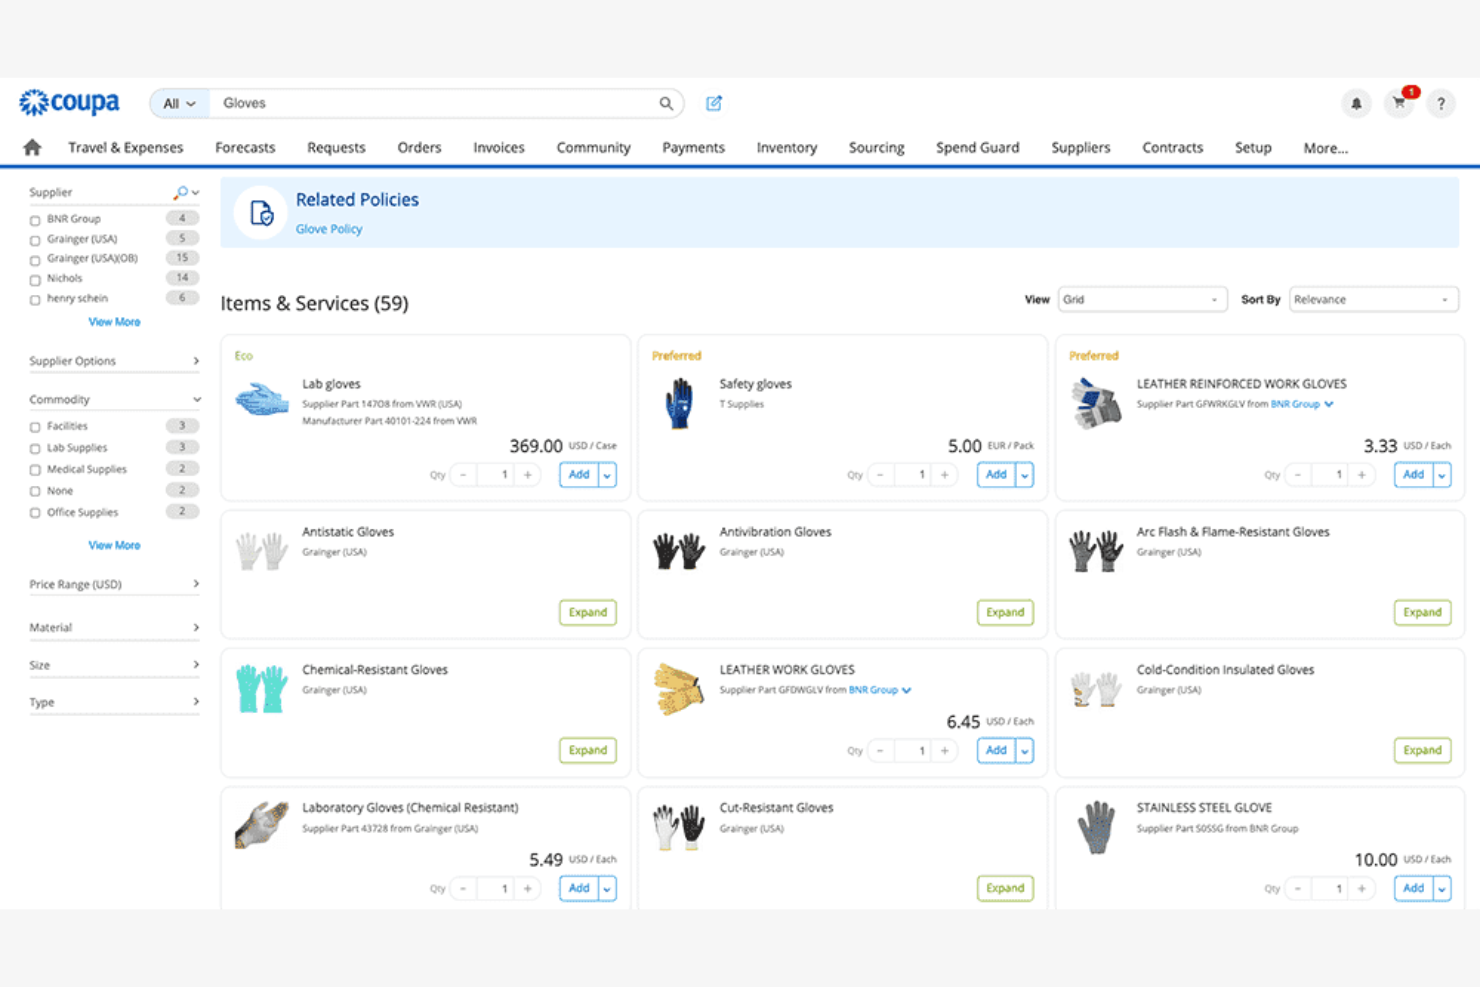Check the Office Supplies commodity filter
Viewport: 1480px width, 987px height.
coord(35,513)
